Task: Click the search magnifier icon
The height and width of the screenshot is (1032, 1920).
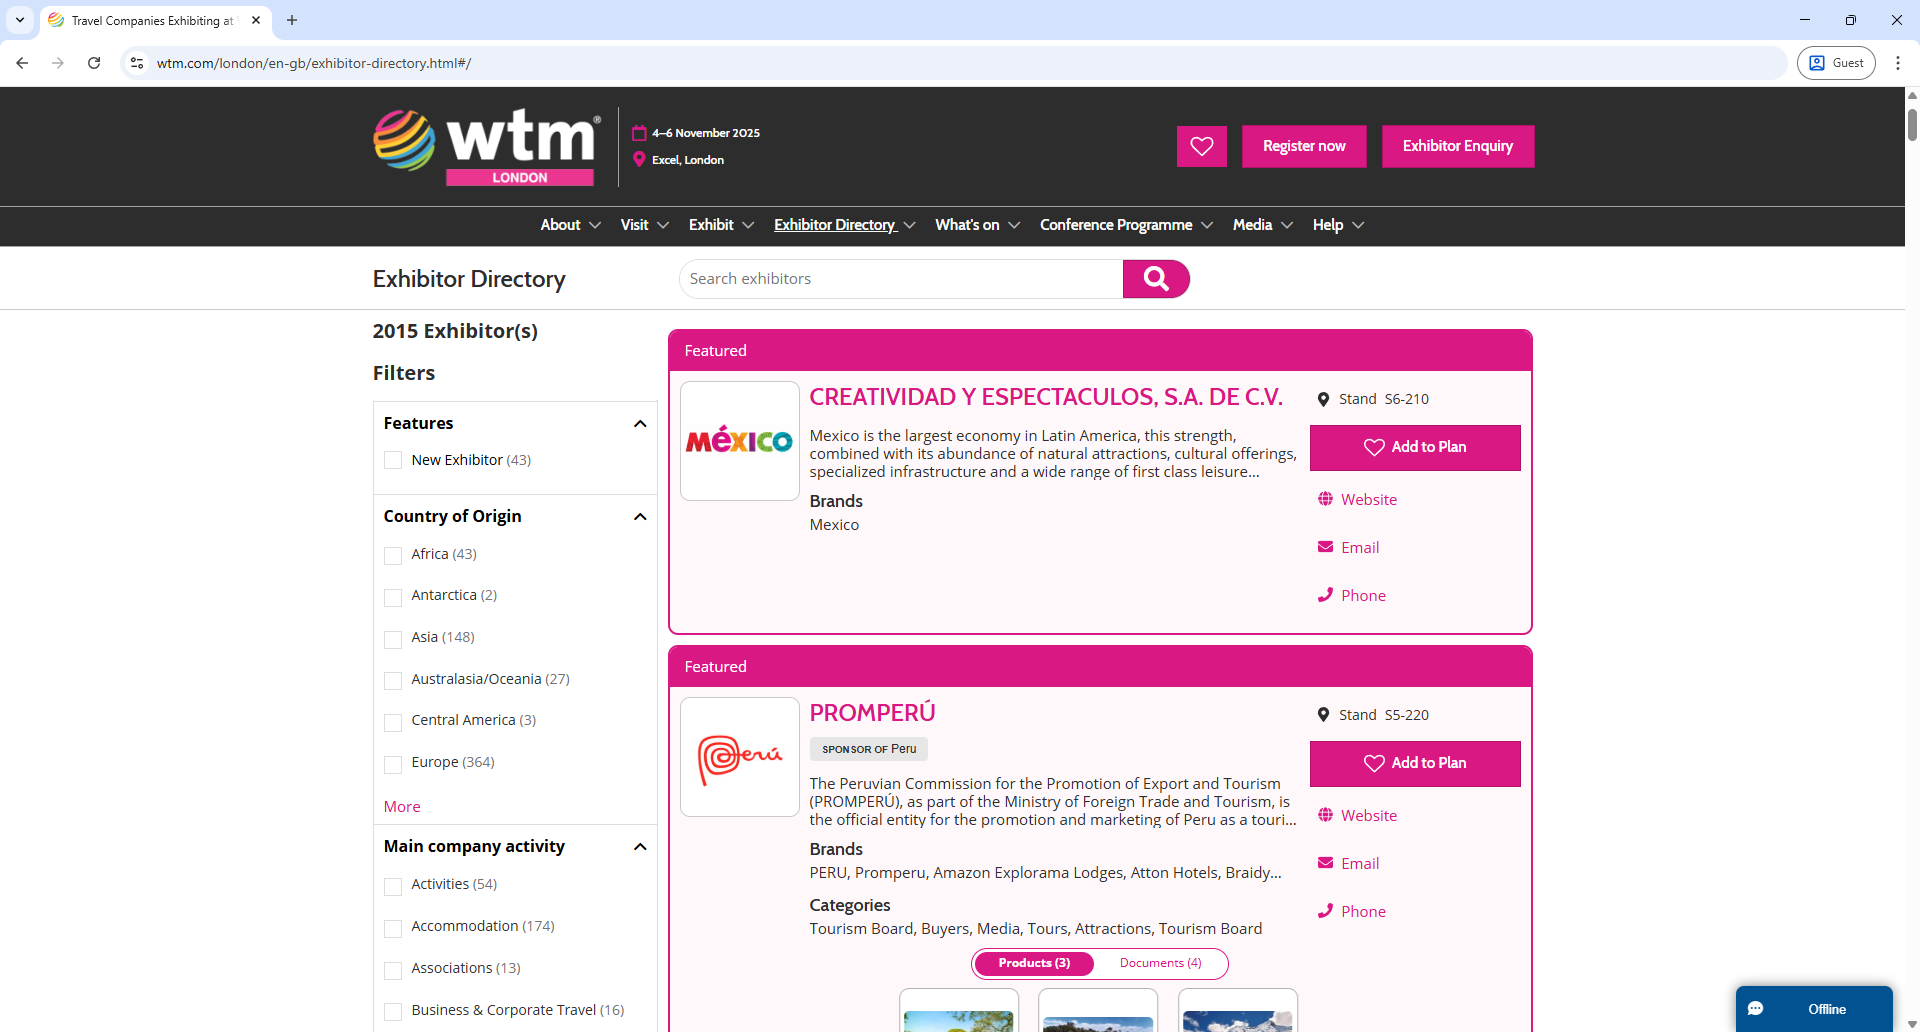Action: tap(1156, 279)
